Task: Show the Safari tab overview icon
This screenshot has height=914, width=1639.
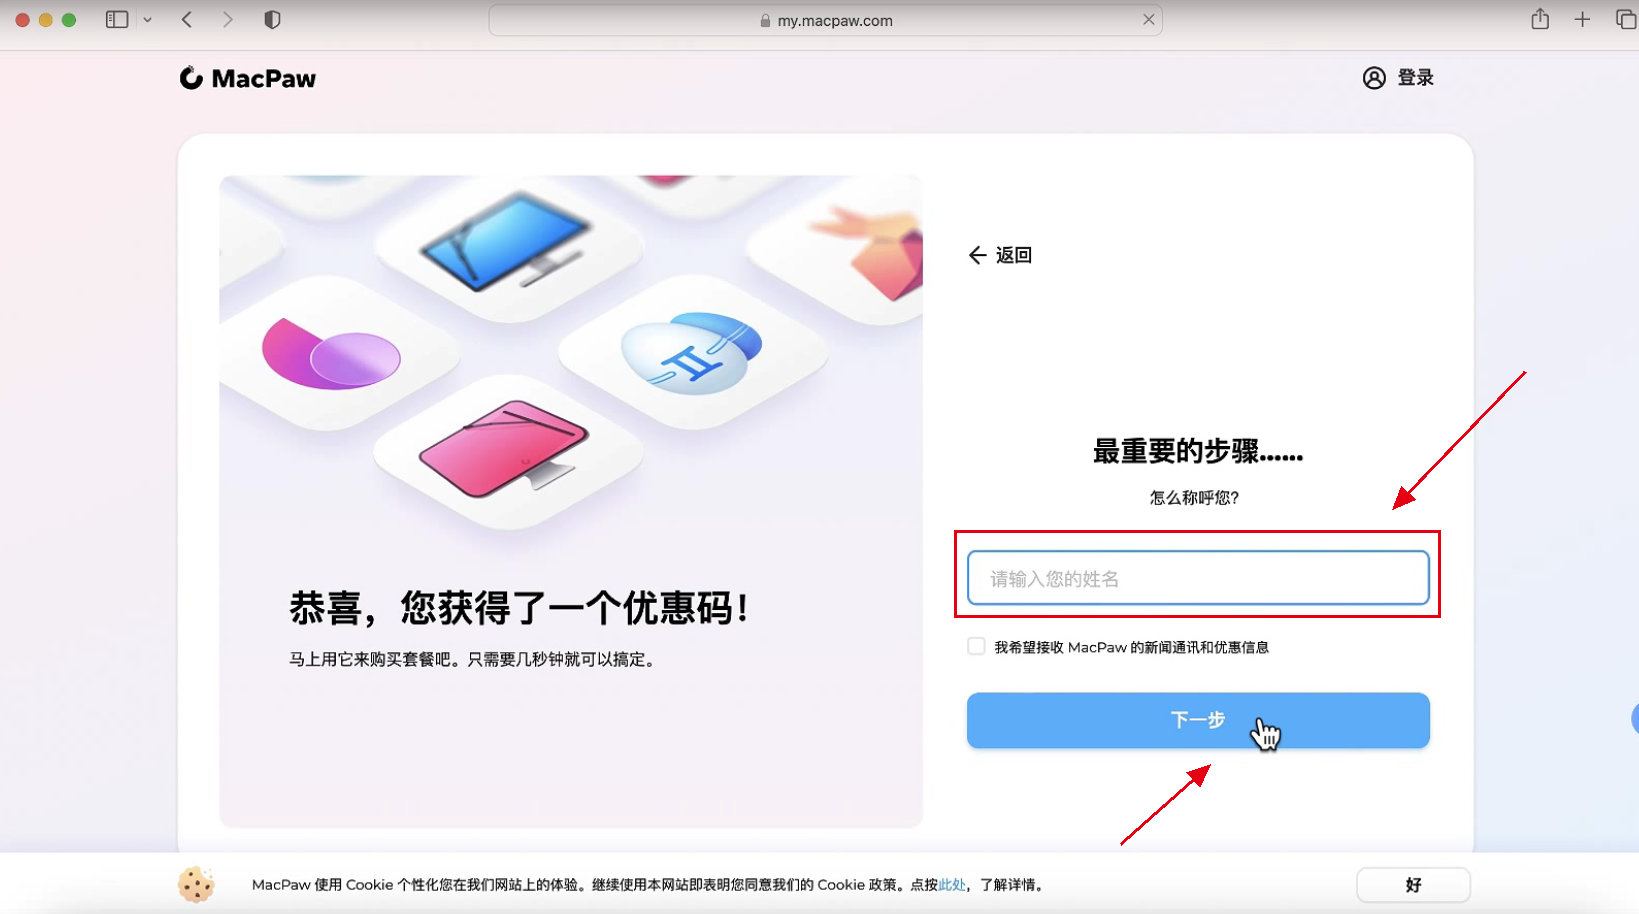Action: pos(1626,20)
